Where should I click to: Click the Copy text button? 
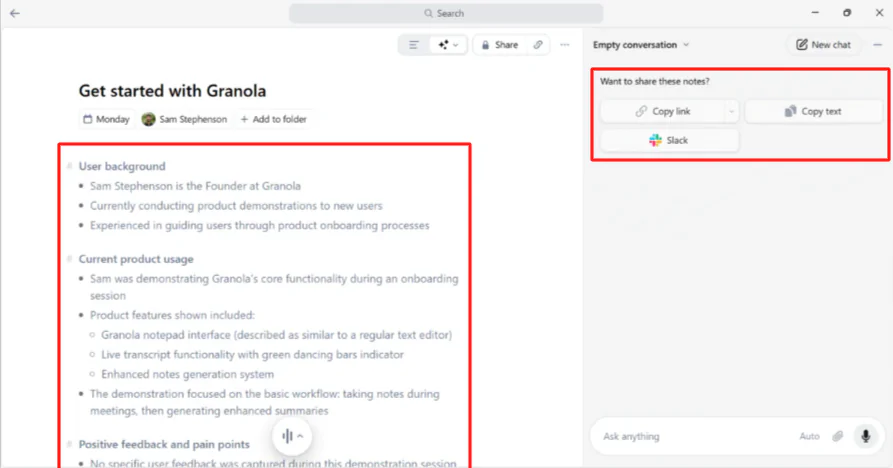point(813,111)
